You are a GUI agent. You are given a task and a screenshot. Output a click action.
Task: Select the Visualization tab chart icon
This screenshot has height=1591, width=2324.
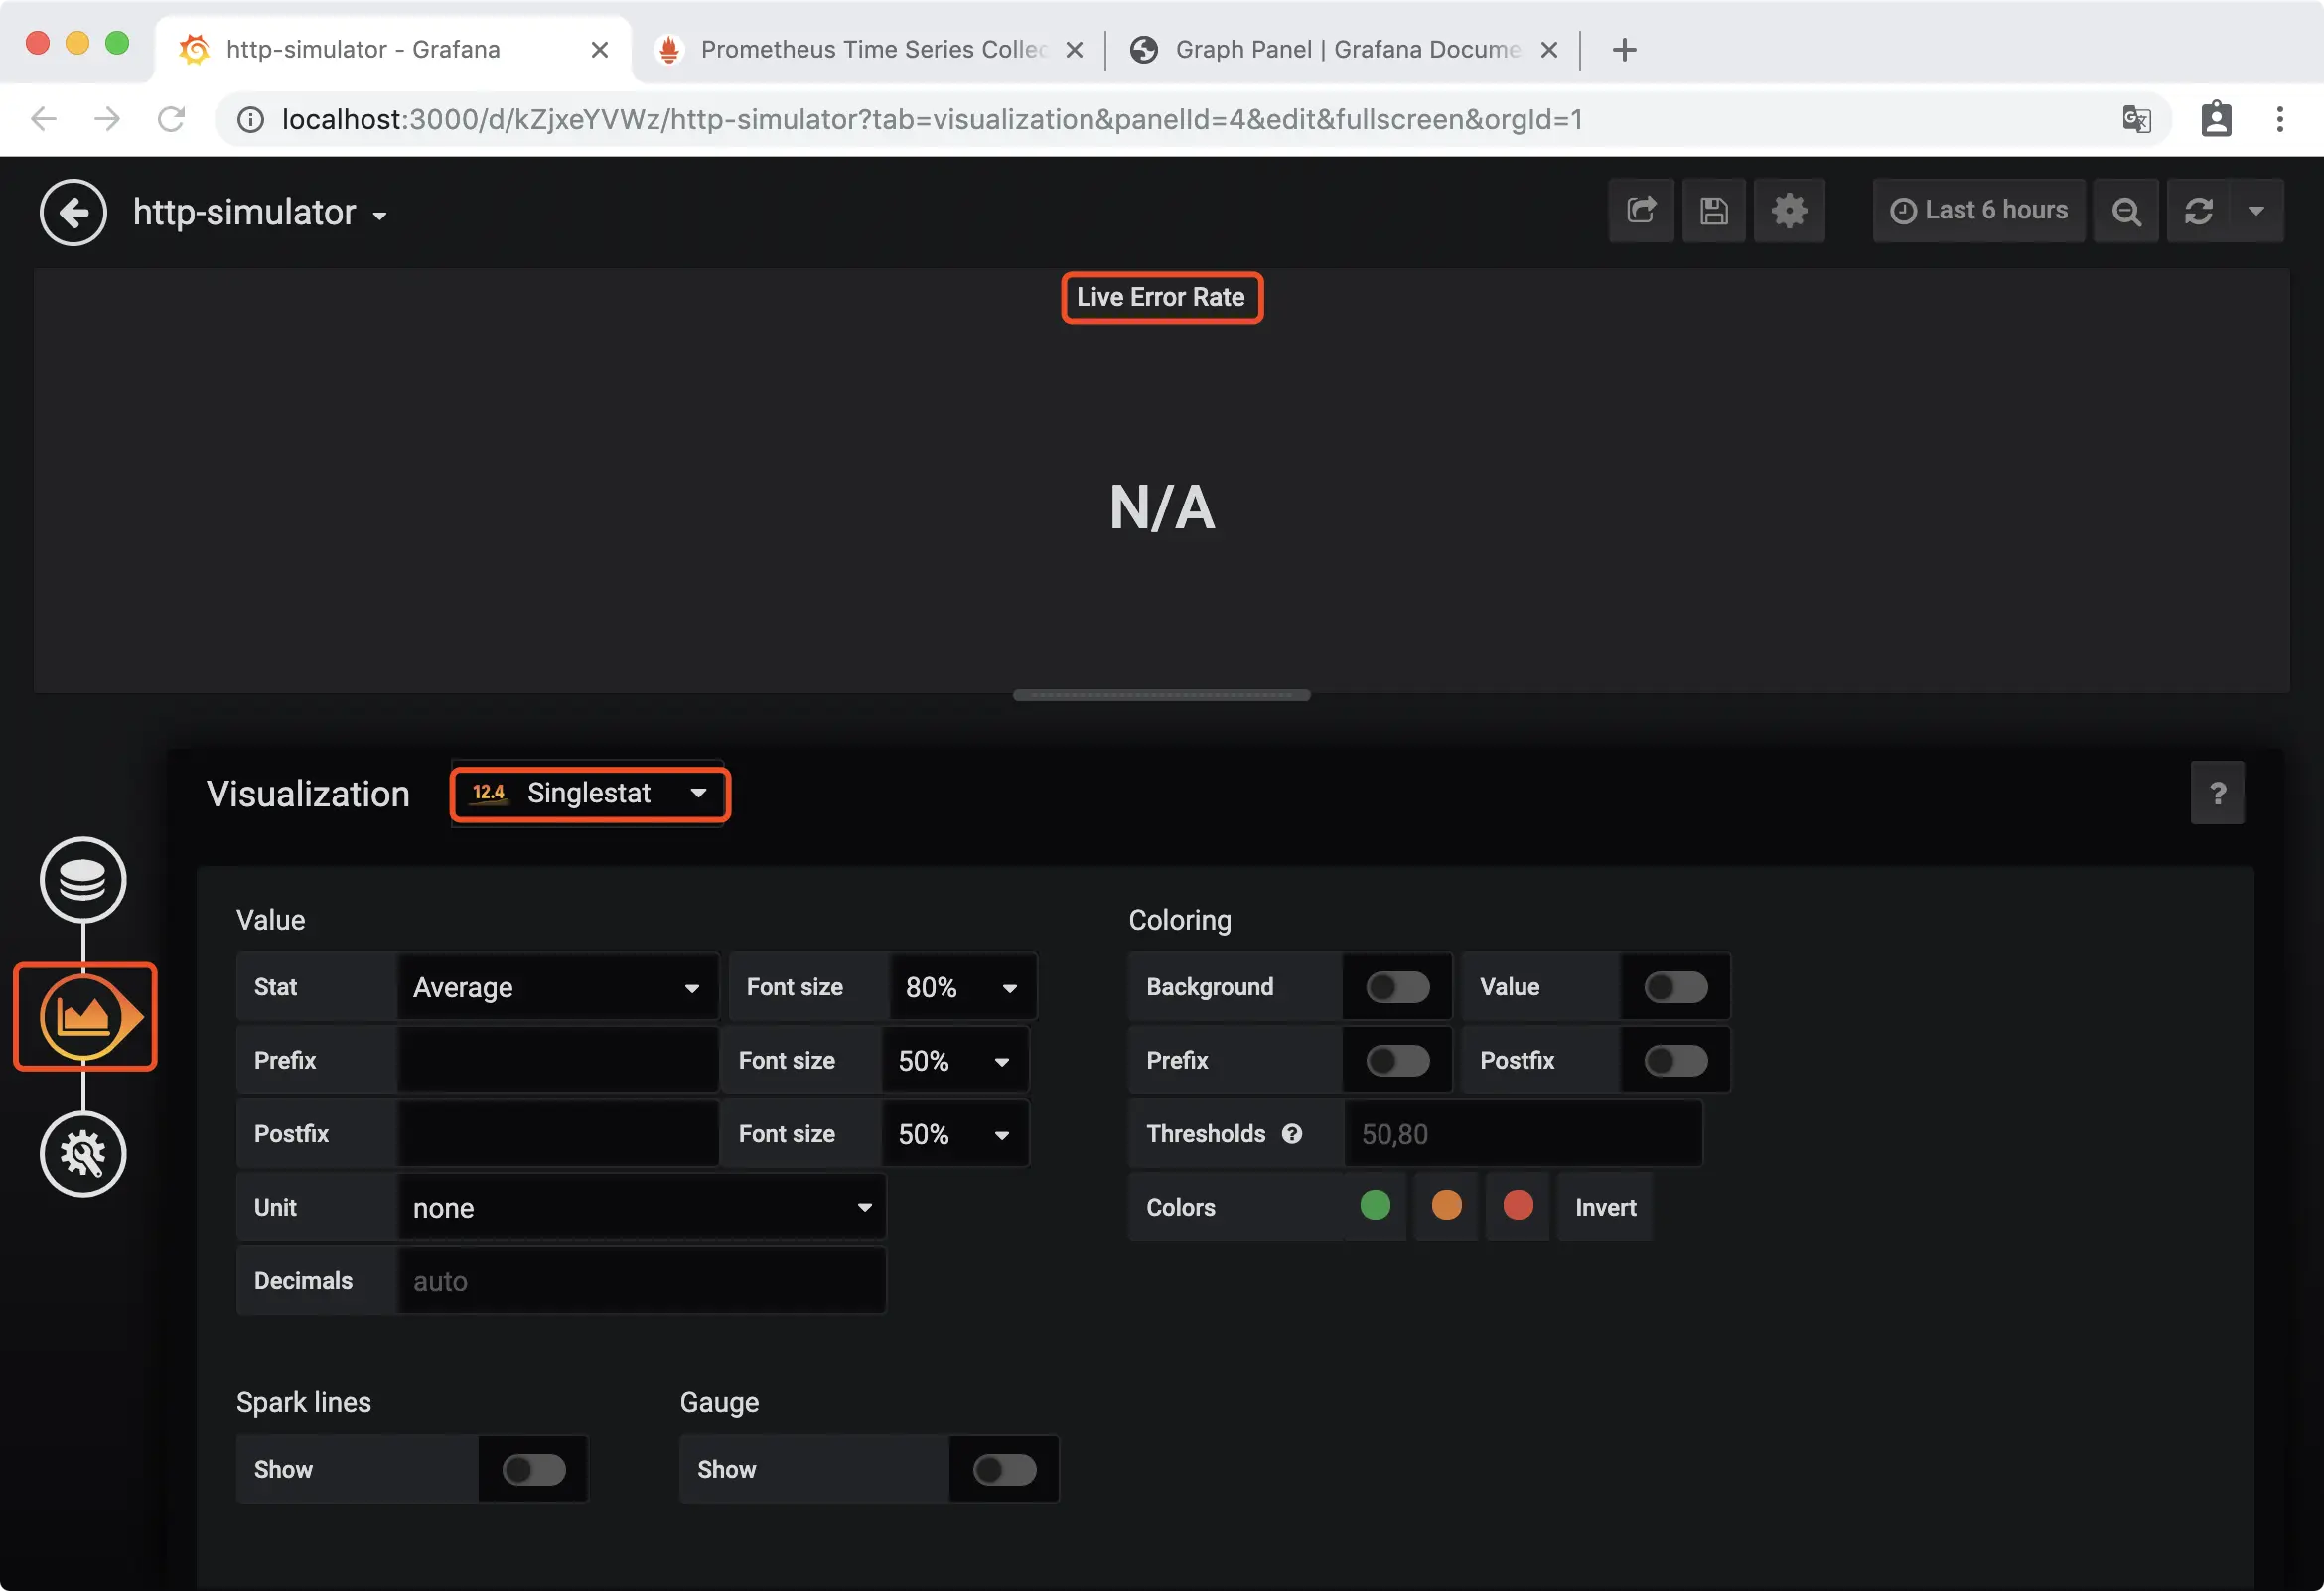pyautogui.click(x=85, y=1017)
